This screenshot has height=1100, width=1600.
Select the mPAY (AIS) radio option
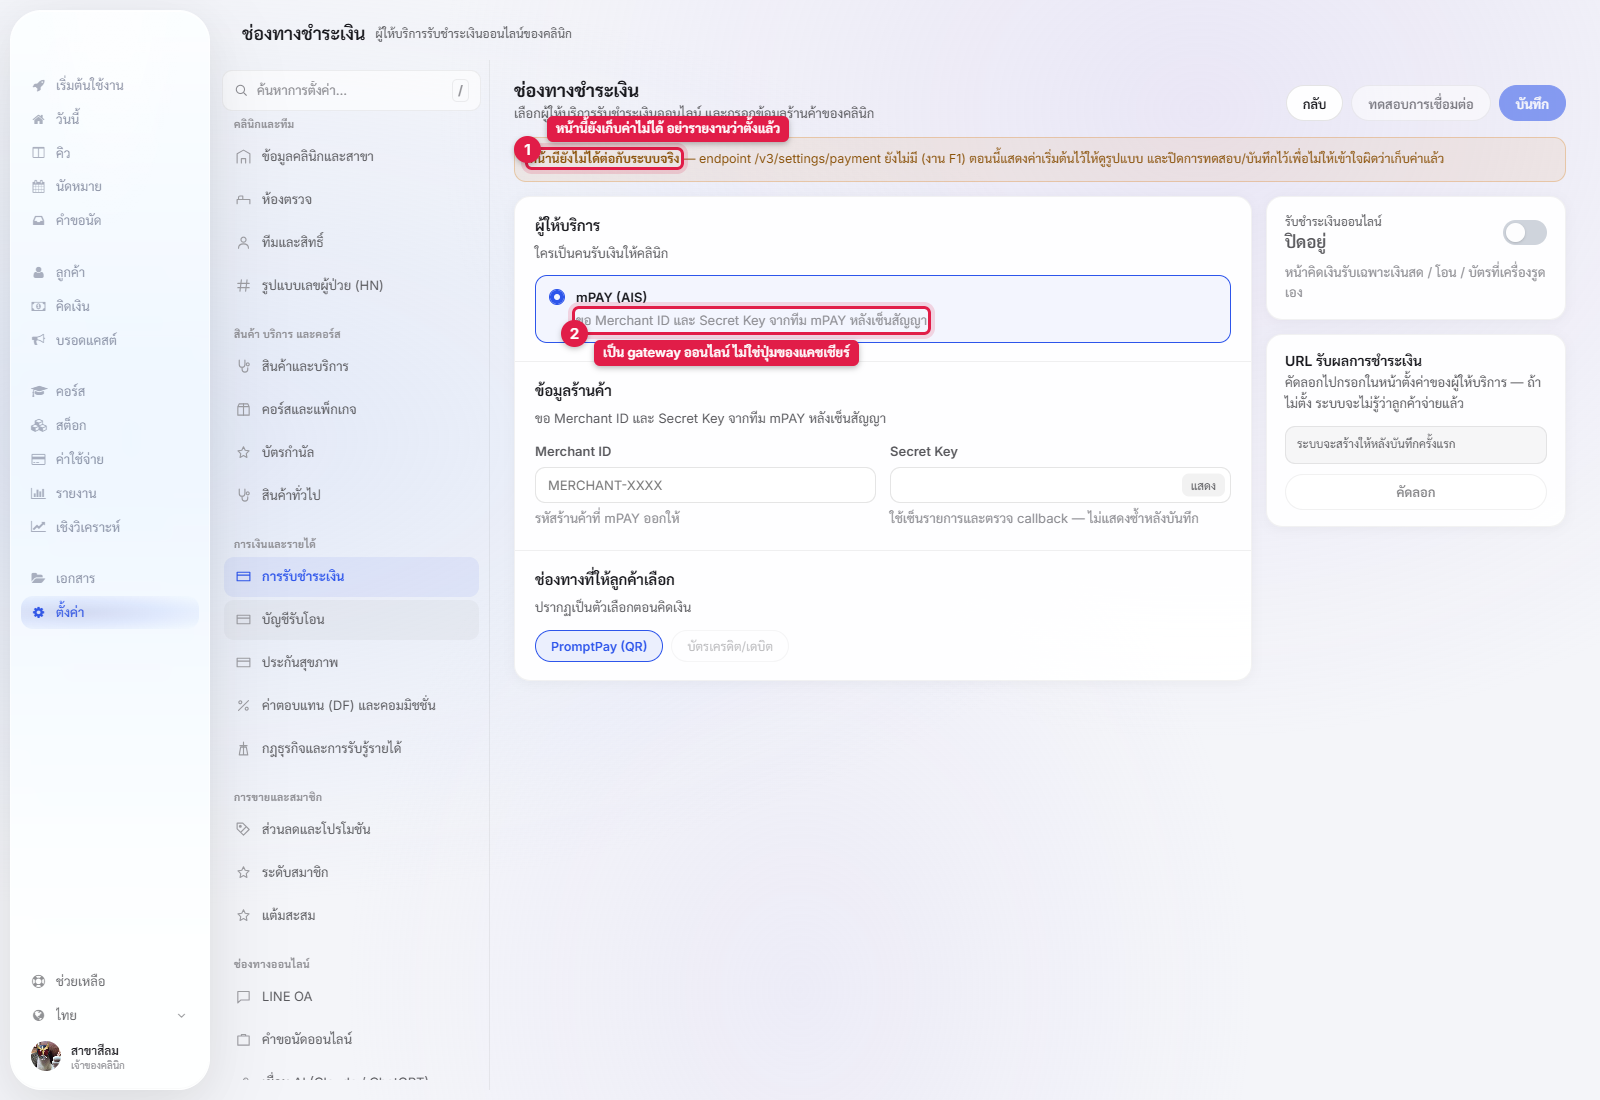(x=557, y=297)
